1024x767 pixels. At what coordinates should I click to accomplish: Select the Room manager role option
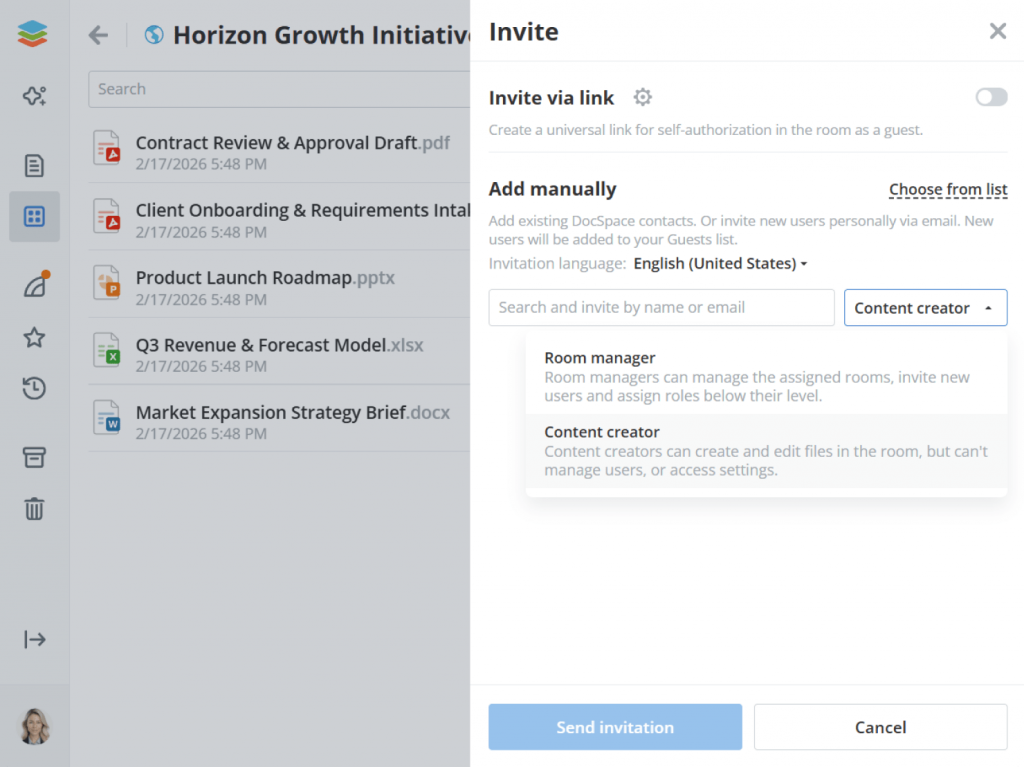[x=766, y=376]
